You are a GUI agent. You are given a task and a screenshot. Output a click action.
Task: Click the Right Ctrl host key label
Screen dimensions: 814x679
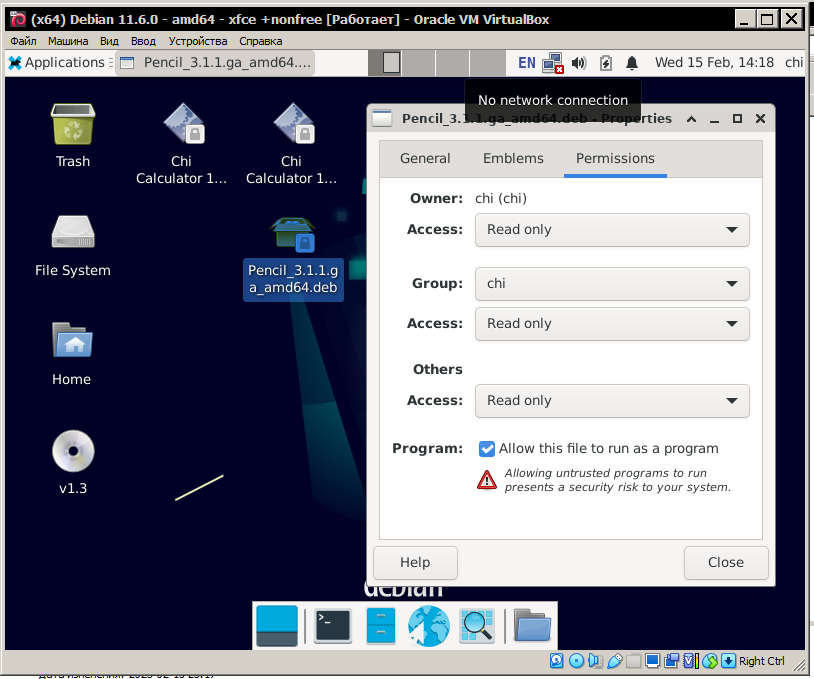coord(762,661)
